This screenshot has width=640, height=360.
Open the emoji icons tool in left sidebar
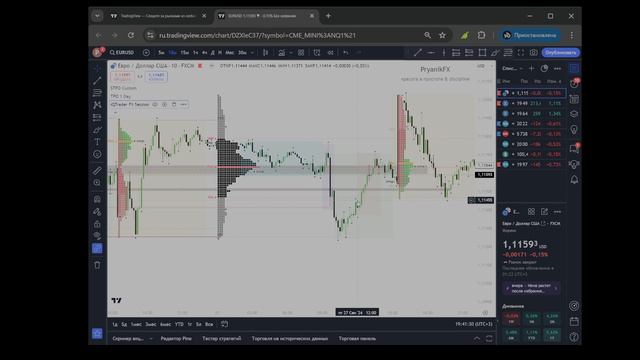pyautogui.click(x=97, y=154)
